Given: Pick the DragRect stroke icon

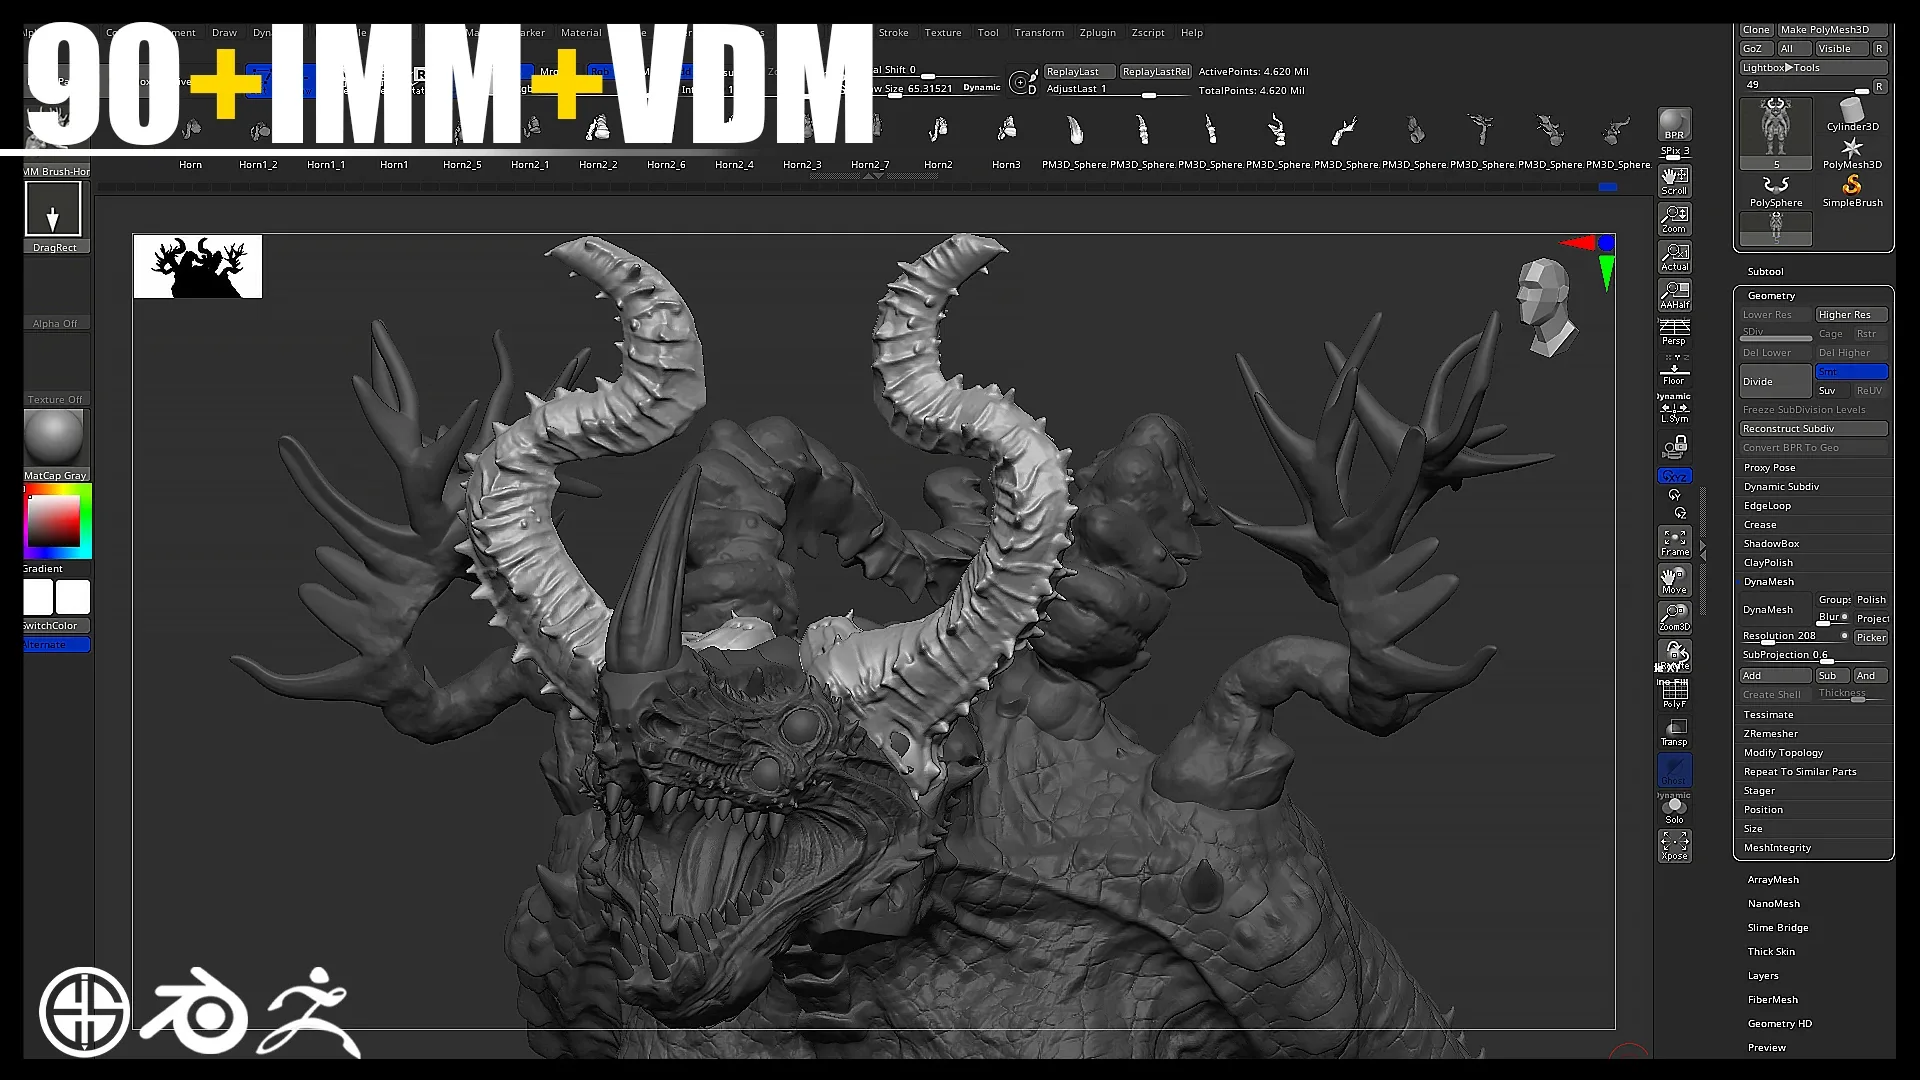Looking at the screenshot, I should click(53, 210).
